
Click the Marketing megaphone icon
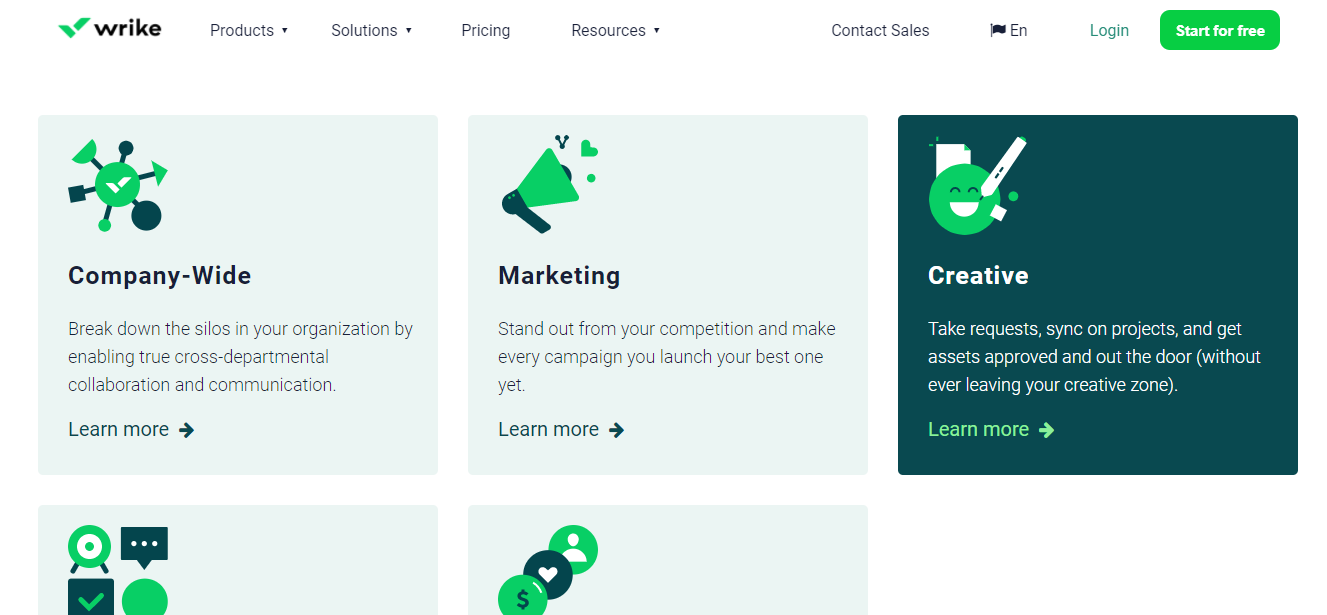tap(549, 185)
